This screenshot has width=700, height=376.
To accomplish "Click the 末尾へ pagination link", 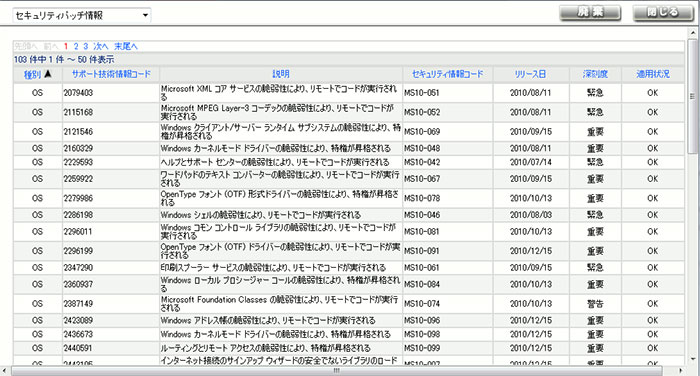I will [126, 46].
